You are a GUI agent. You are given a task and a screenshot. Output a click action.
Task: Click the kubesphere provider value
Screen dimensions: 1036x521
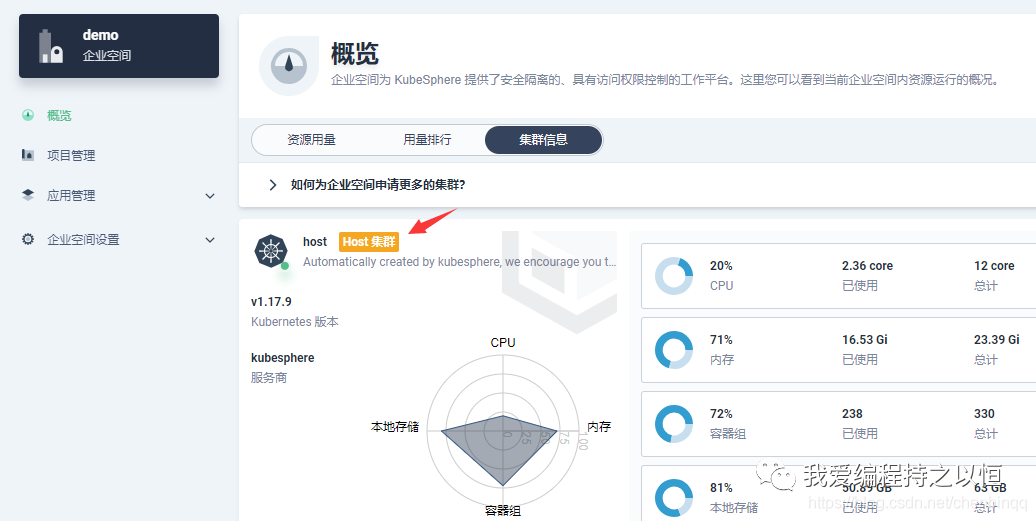pos(283,358)
